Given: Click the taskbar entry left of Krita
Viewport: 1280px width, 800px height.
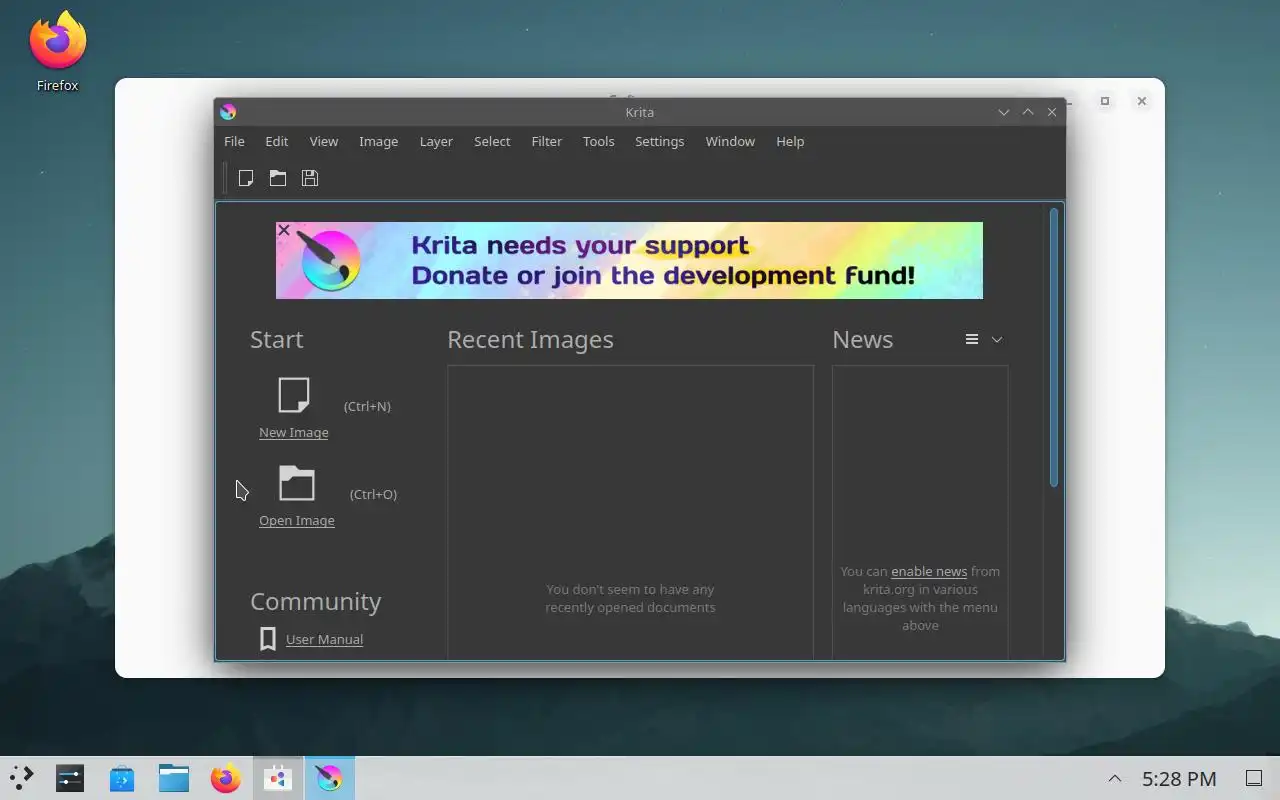Looking at the screenshot, I should coord(278,778).
